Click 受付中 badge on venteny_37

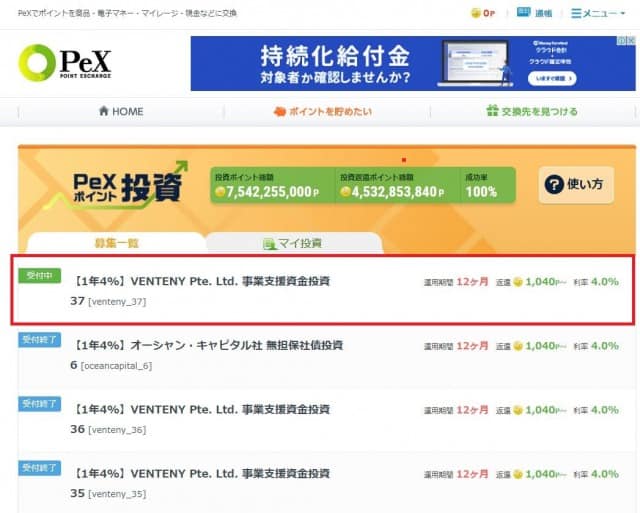point(40,275)
